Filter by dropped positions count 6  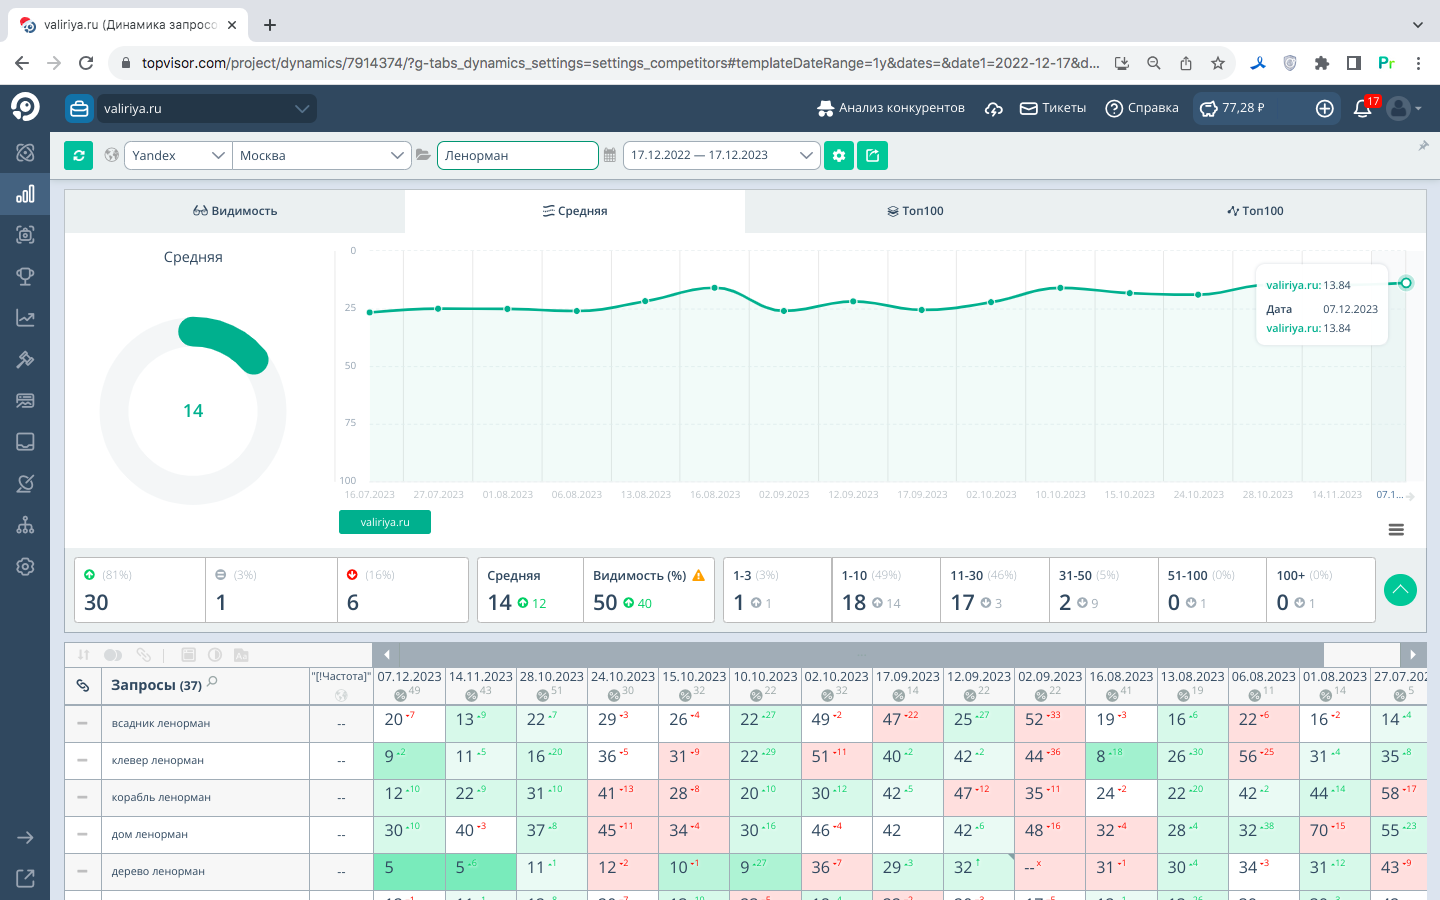(x=403, y=590)
